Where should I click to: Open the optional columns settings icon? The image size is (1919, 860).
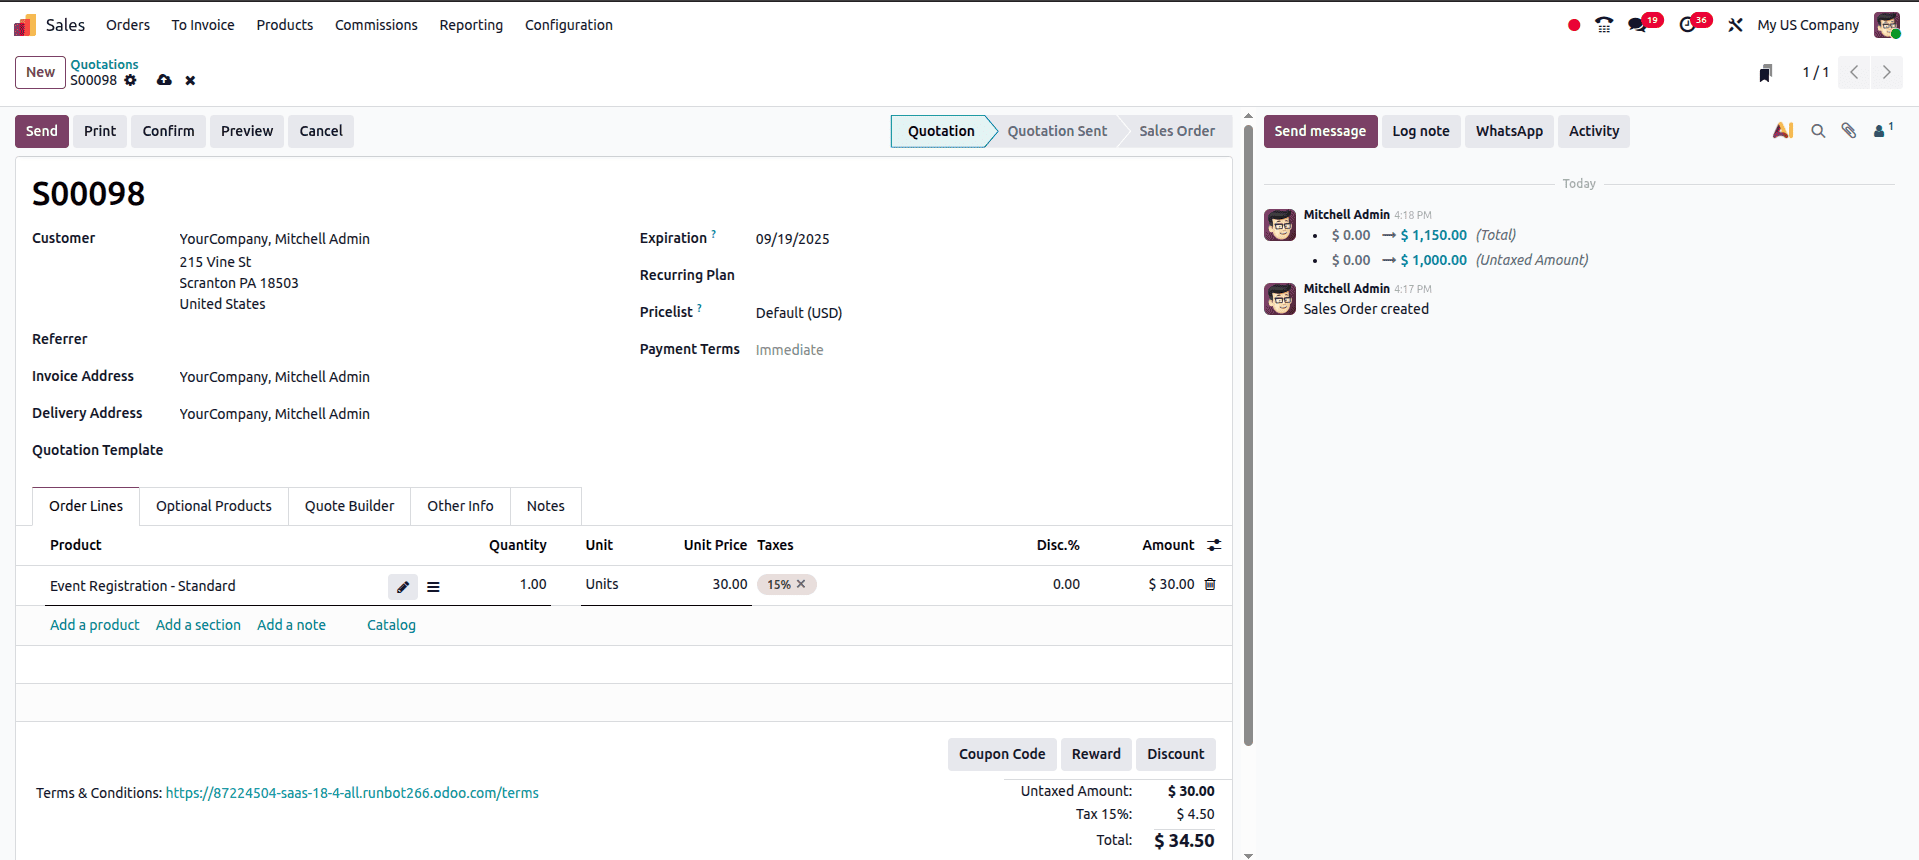pyautogui.click(x=1214, y=545)
